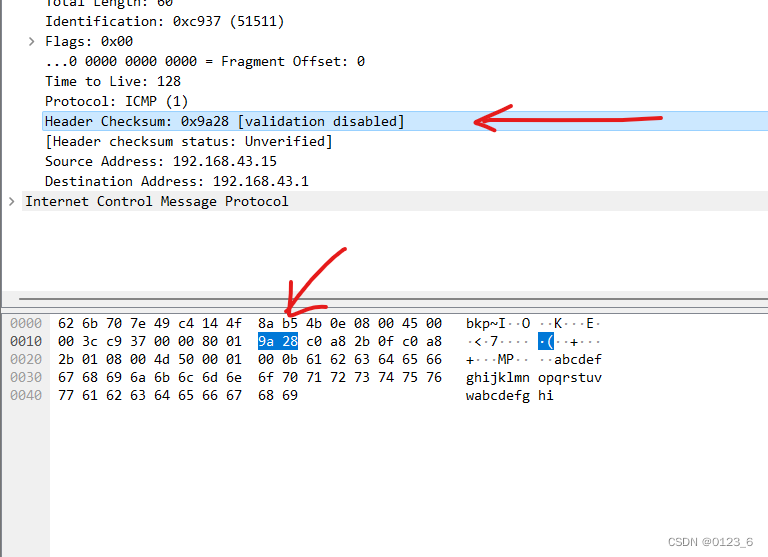Image resolution: width=768 pixels, height=557 pixels.
Task: Click ASCII text 'wabcdefg' in hex pane
Action: coord(498,396)
